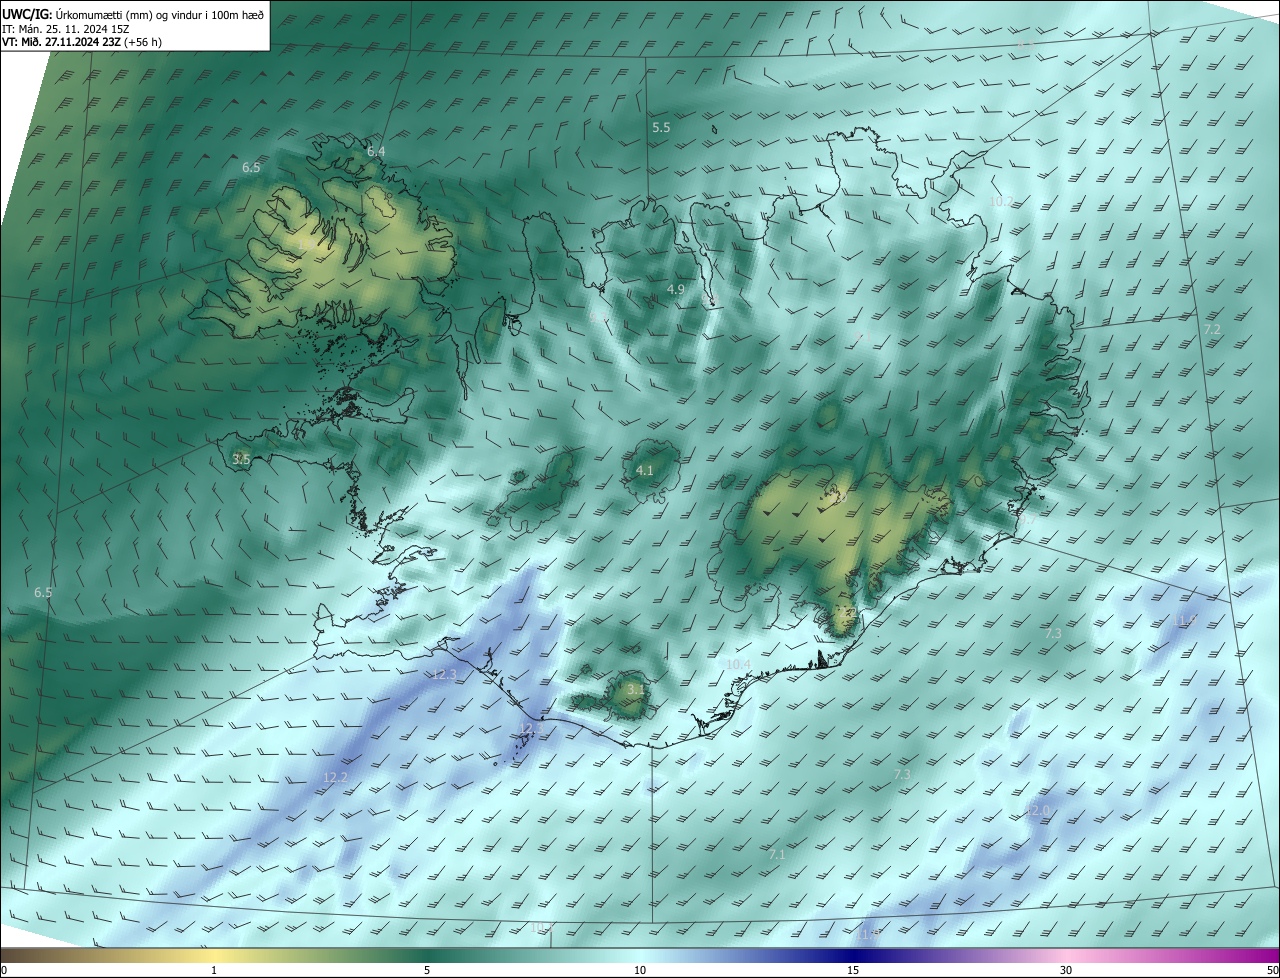This screenshot has height=978, width=1280.
Task: Click the 4.1 label on Hofsjökull glacier
Action: click(645, 470)
